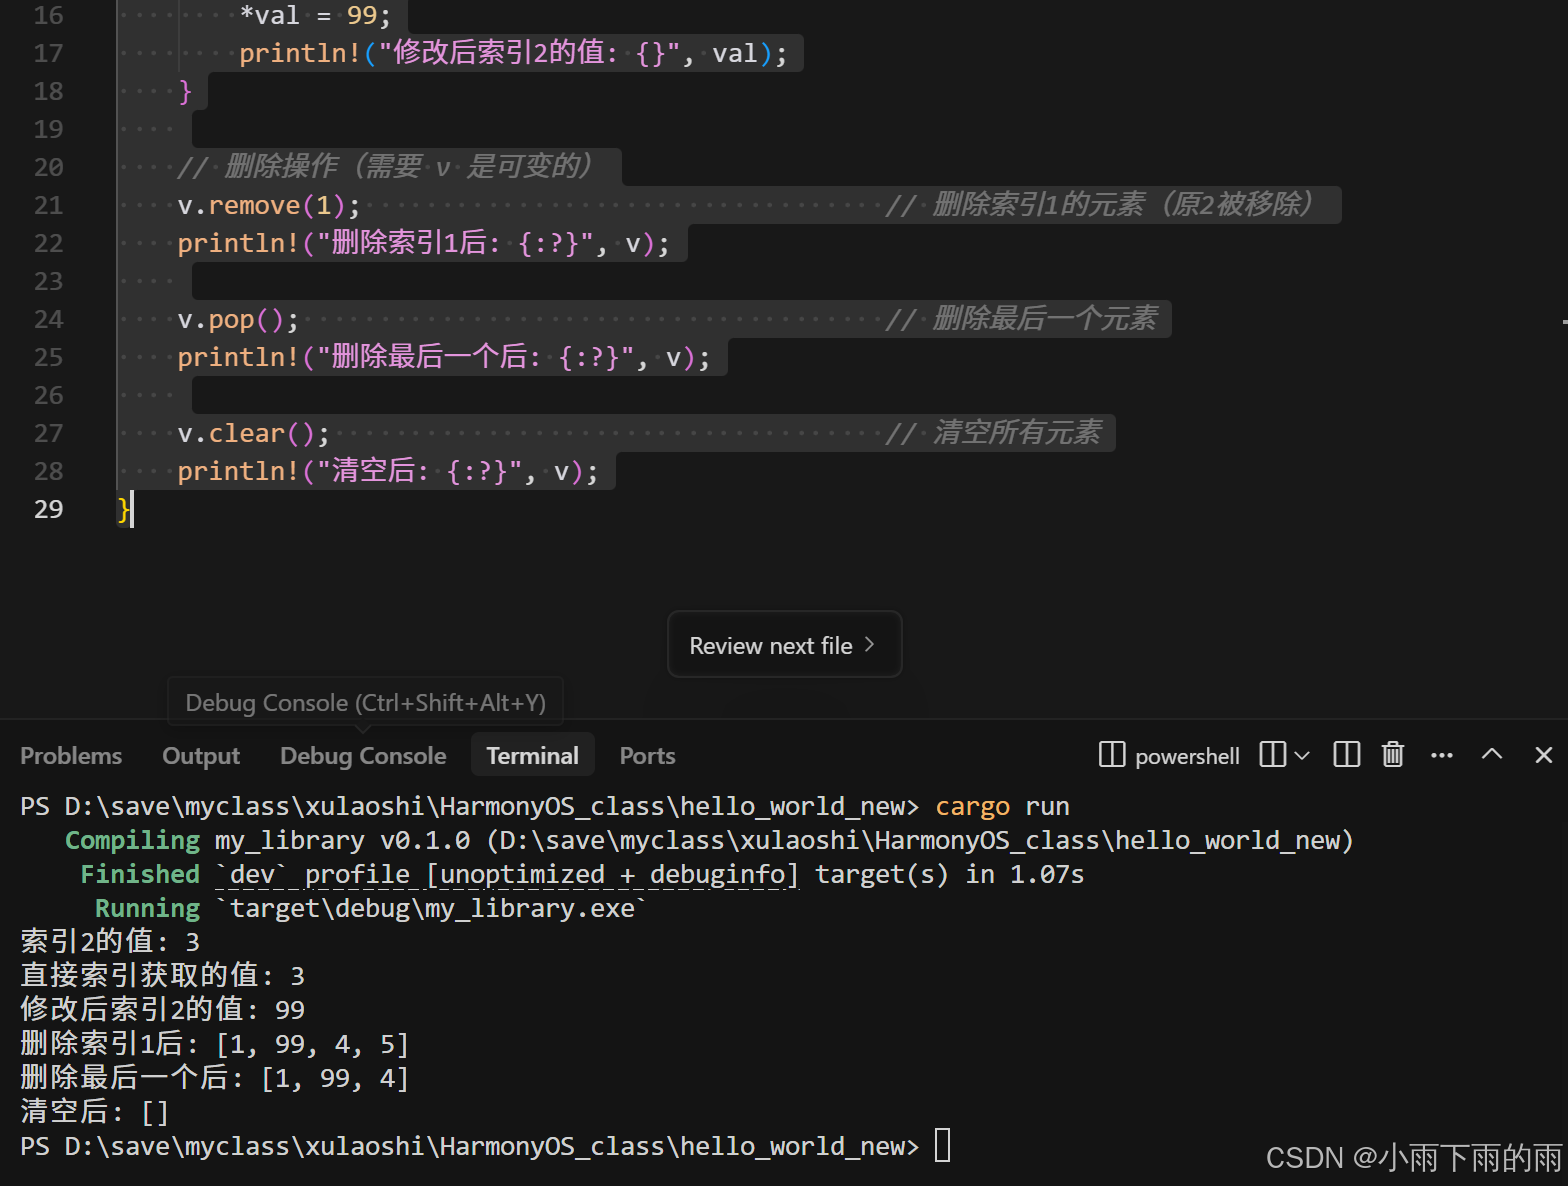Image resolution: width=1568 pixels, height=1186 pixels.
Task: Click line number 29 in the gutter
Action: coord(48,509)
